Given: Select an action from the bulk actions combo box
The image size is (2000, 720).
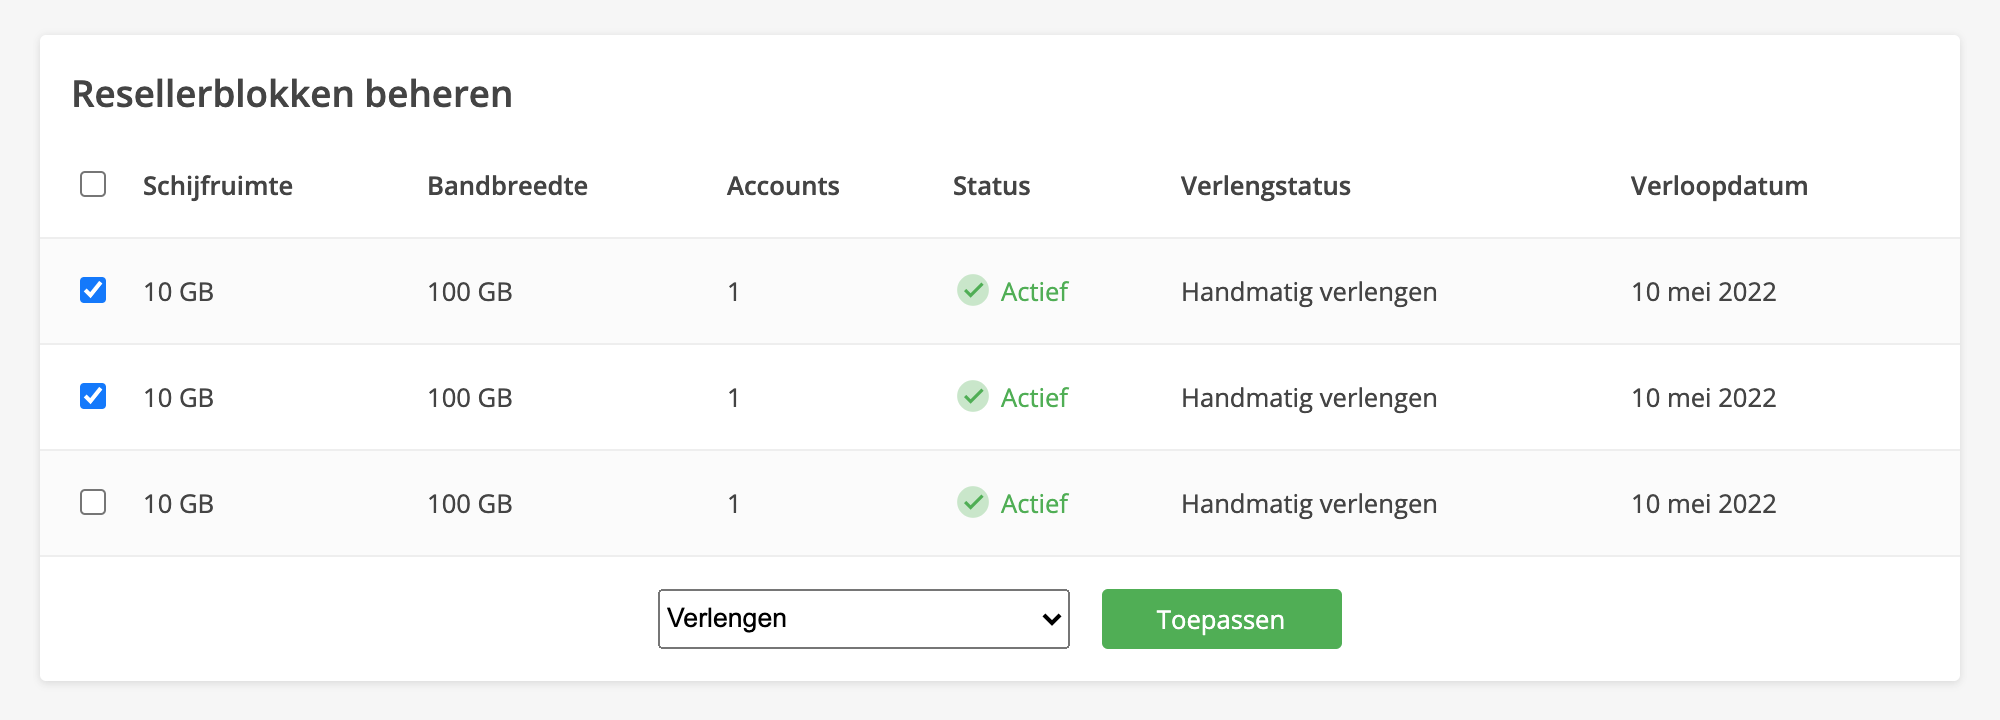Looking at the screenshot, I should click(863, 618).
